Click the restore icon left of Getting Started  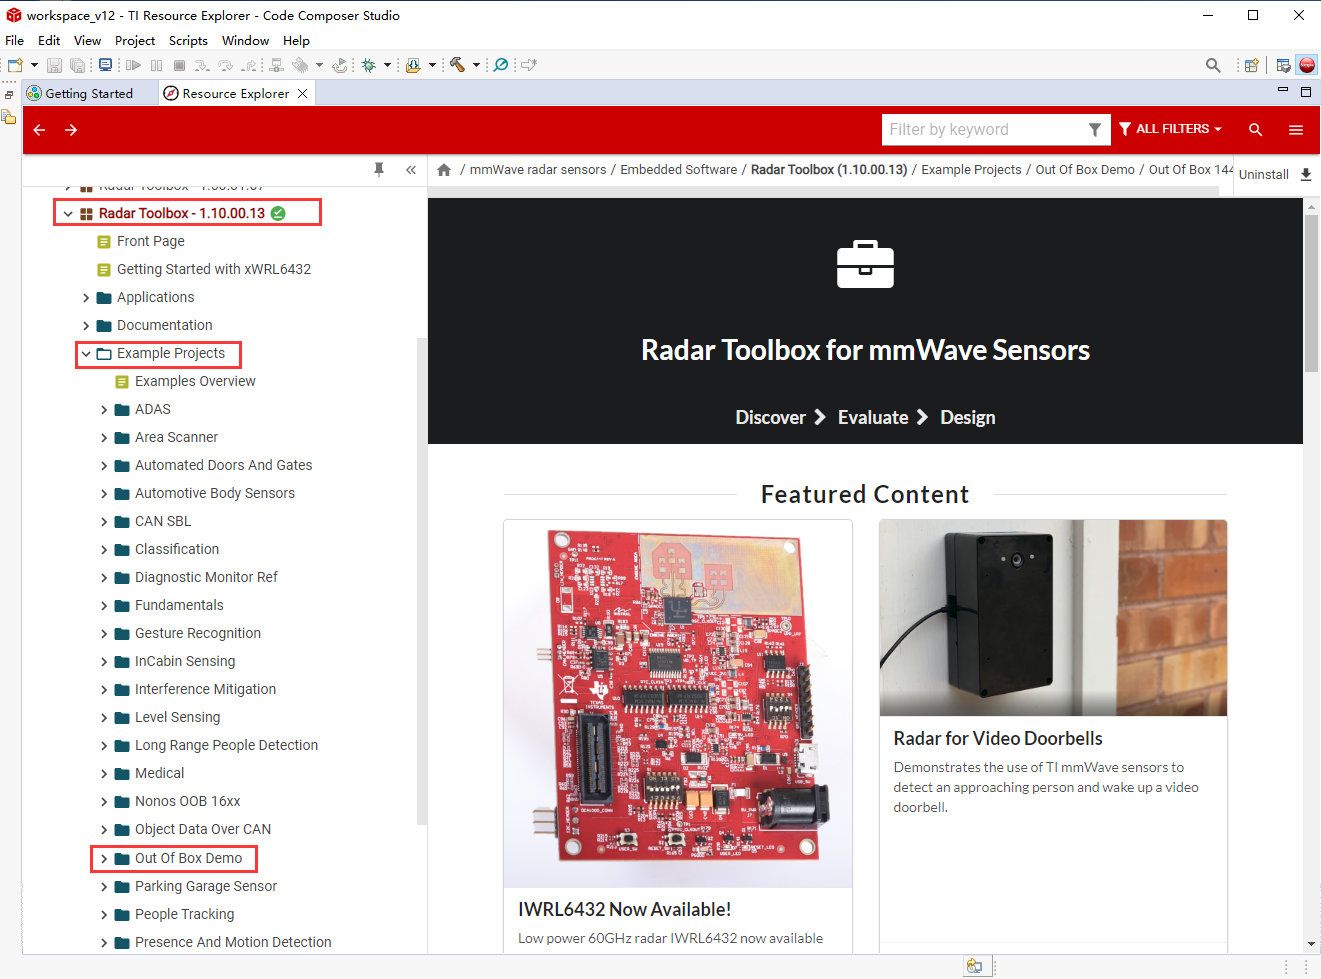pyautogui.click(x=9, y=95)
